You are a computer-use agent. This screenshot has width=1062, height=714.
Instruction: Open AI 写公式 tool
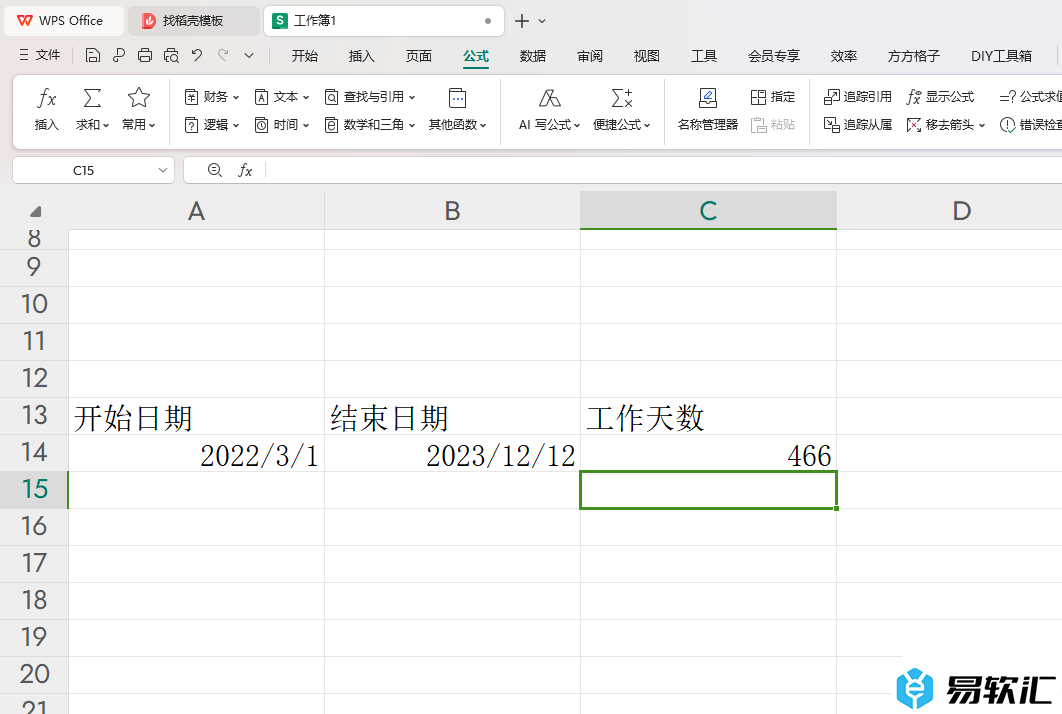coord(549,108)
